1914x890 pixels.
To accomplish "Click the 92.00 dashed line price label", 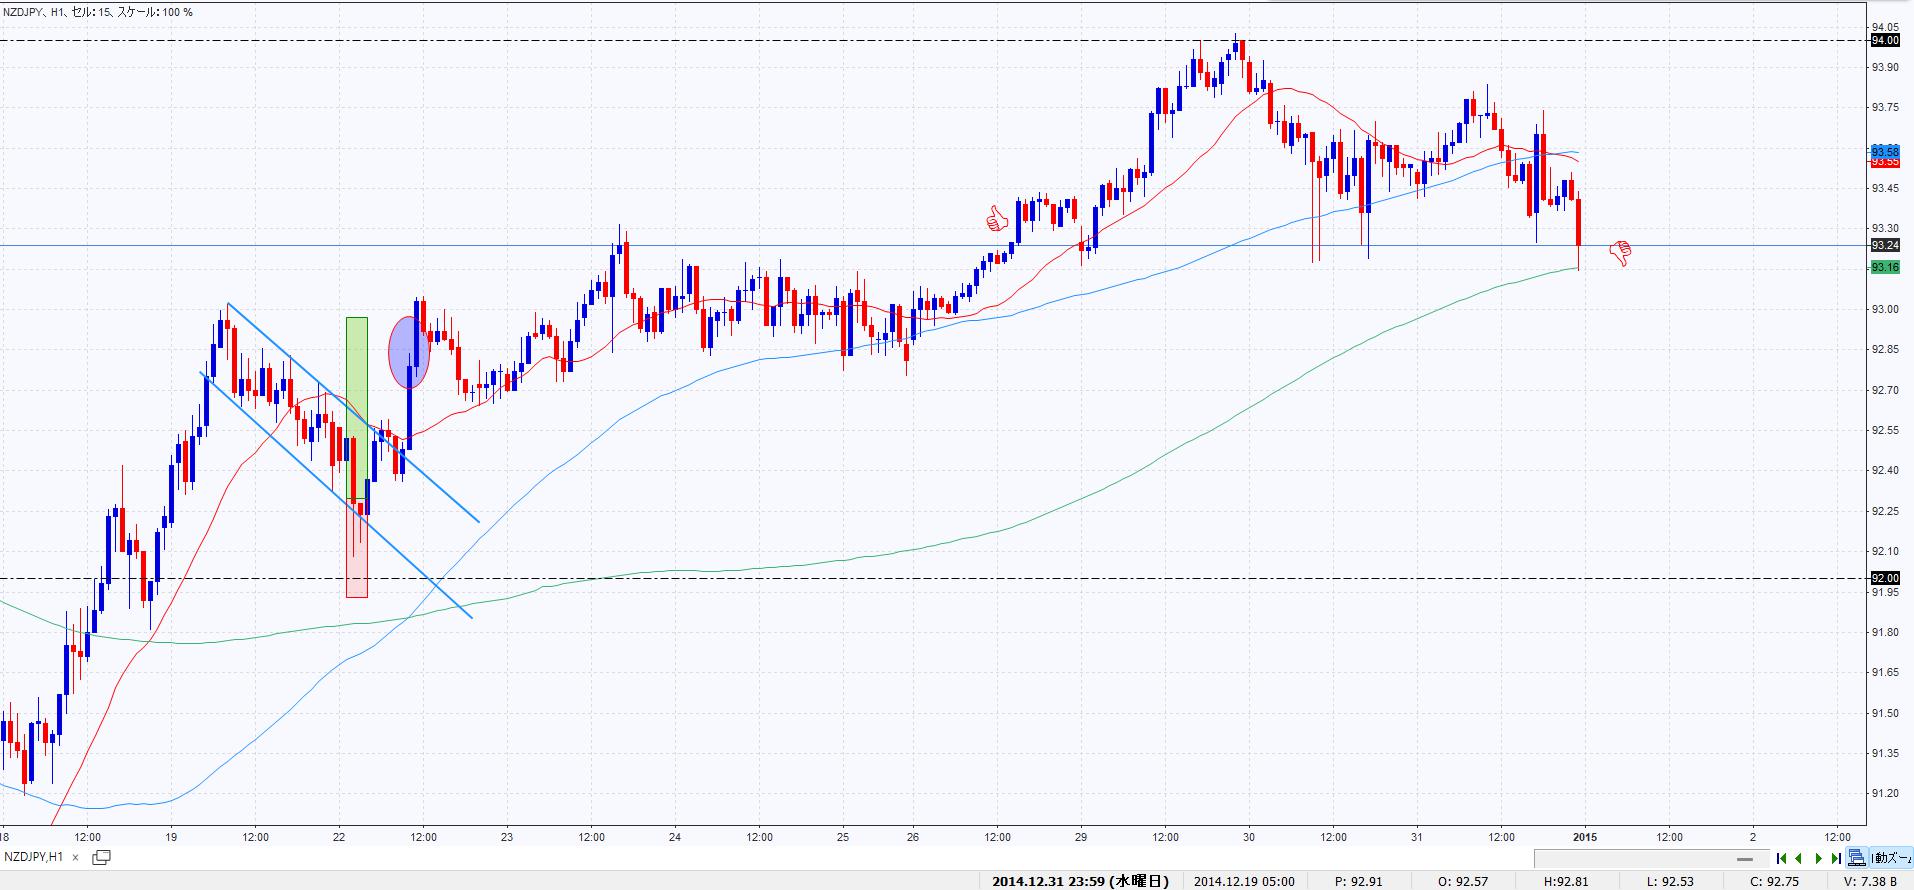I will (1885, 578).
